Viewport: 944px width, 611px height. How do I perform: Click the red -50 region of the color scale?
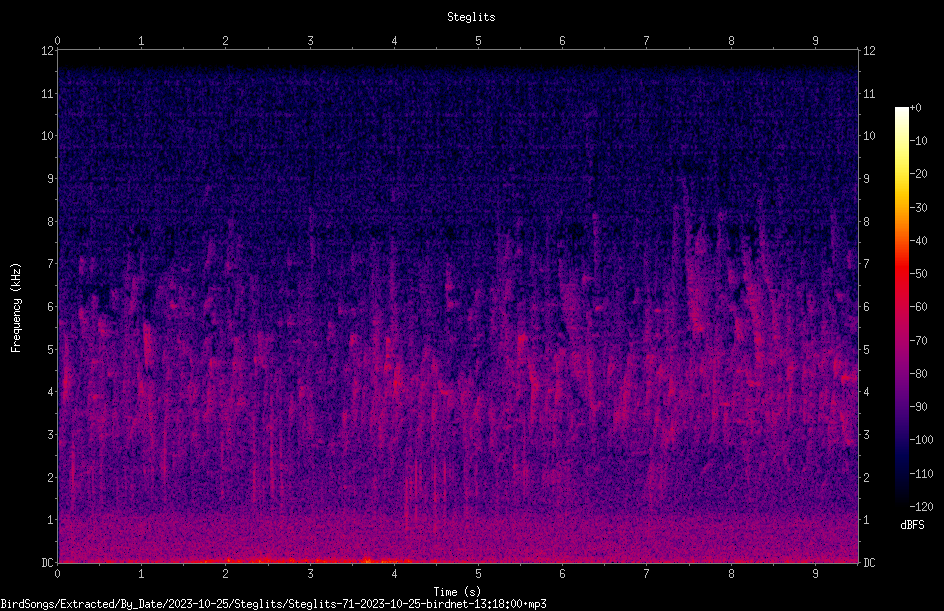point(901,274)
